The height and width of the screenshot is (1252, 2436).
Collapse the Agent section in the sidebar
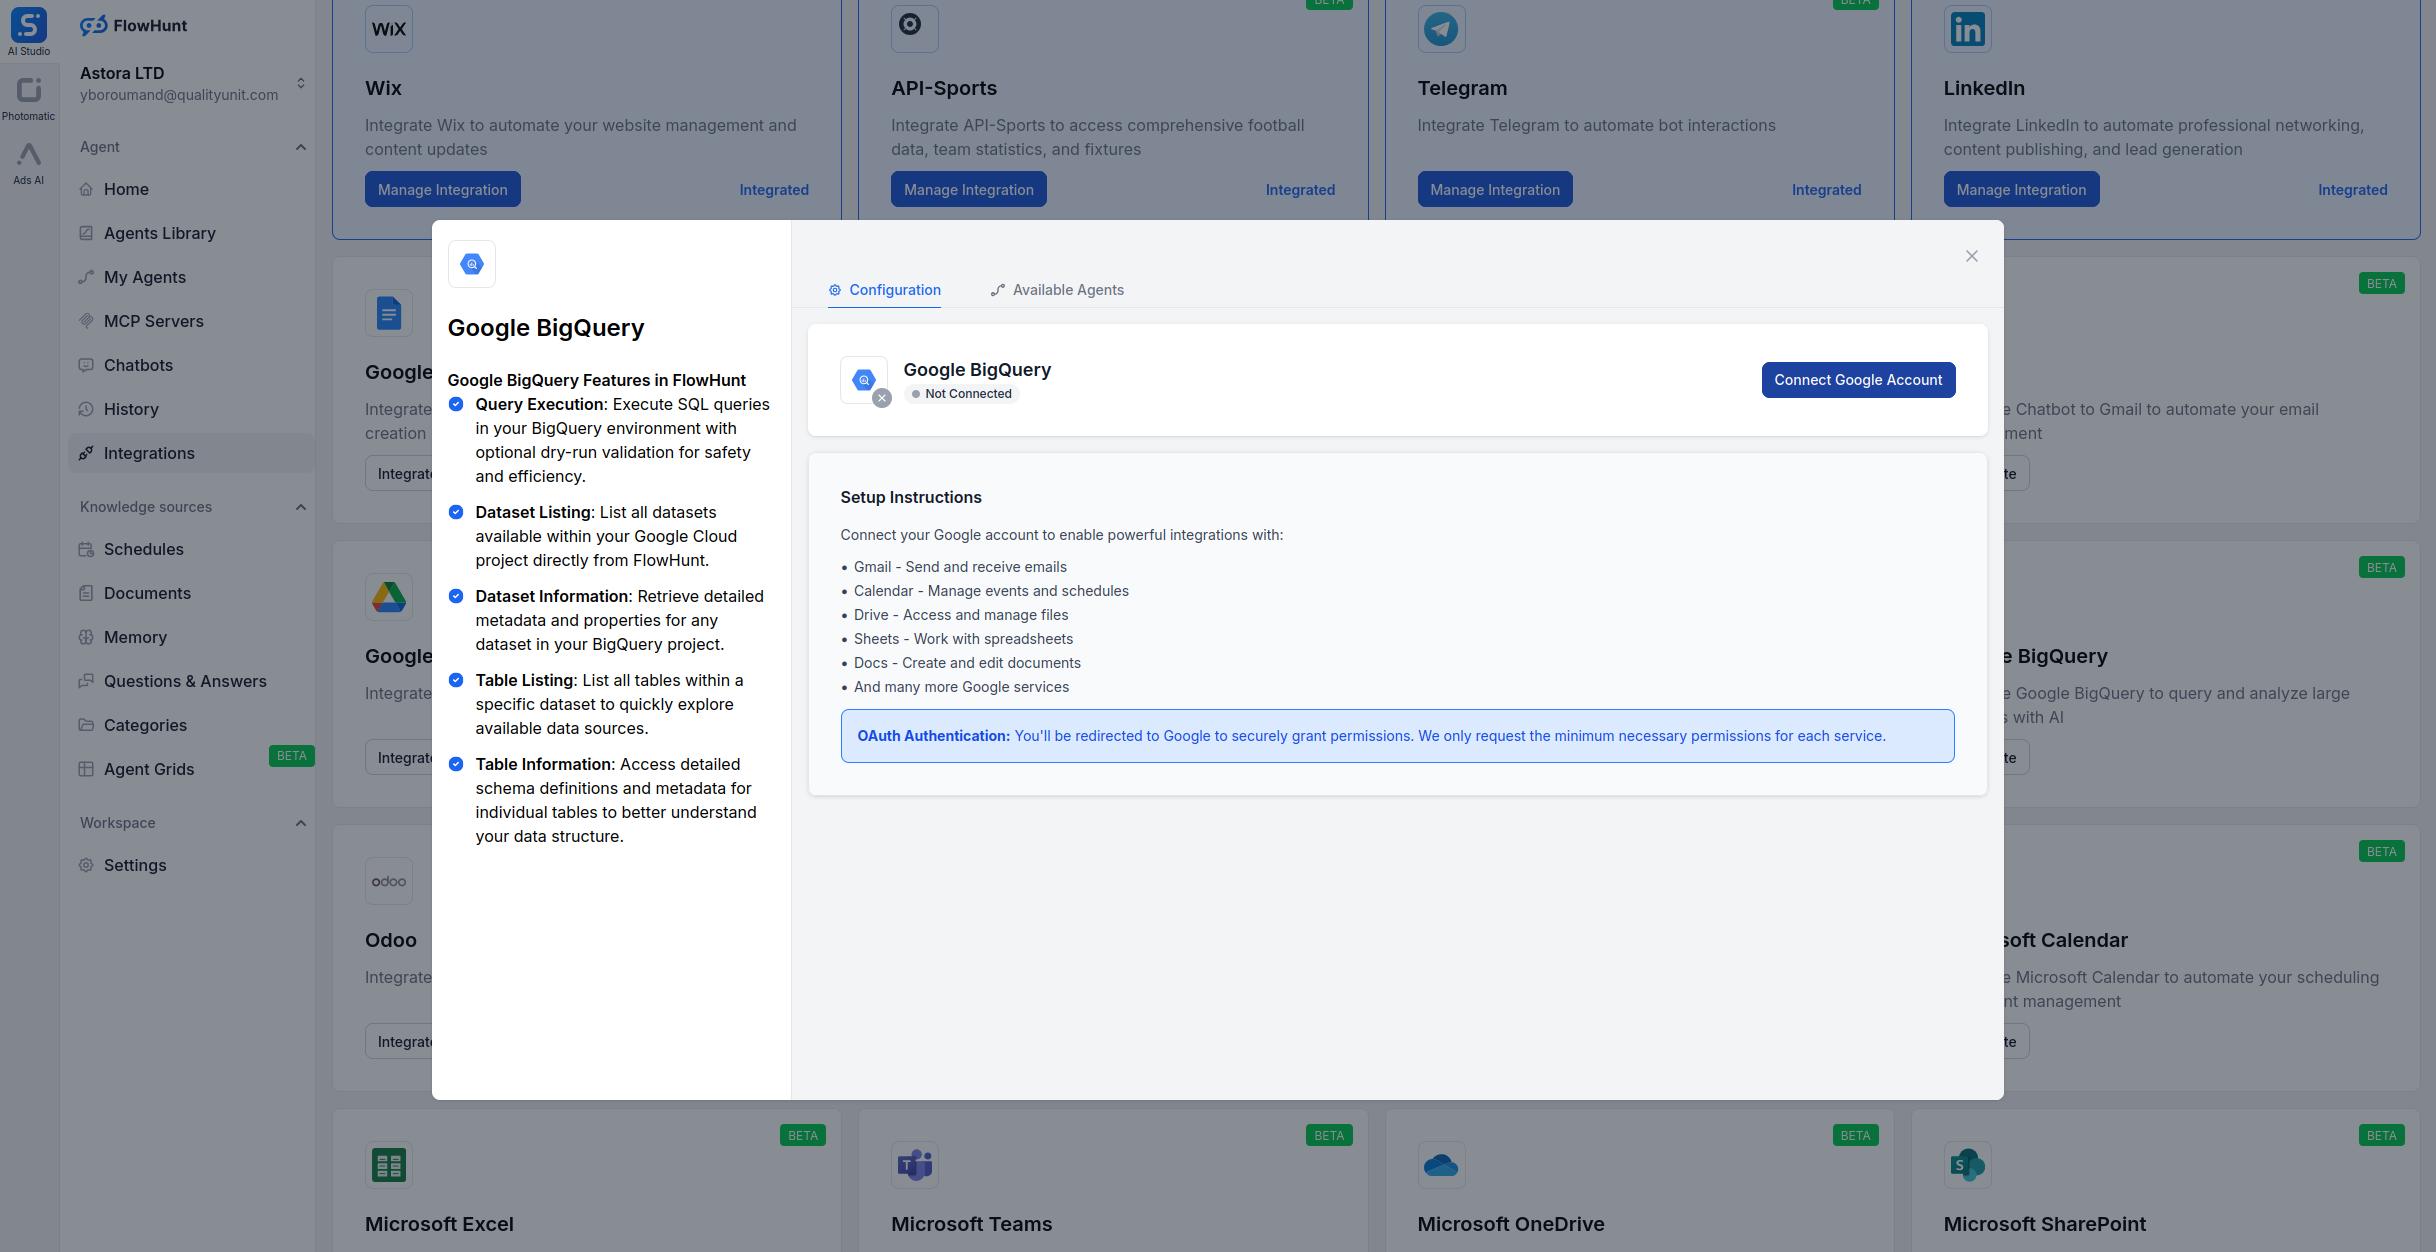pyautogui.click(x=301, y=147)
